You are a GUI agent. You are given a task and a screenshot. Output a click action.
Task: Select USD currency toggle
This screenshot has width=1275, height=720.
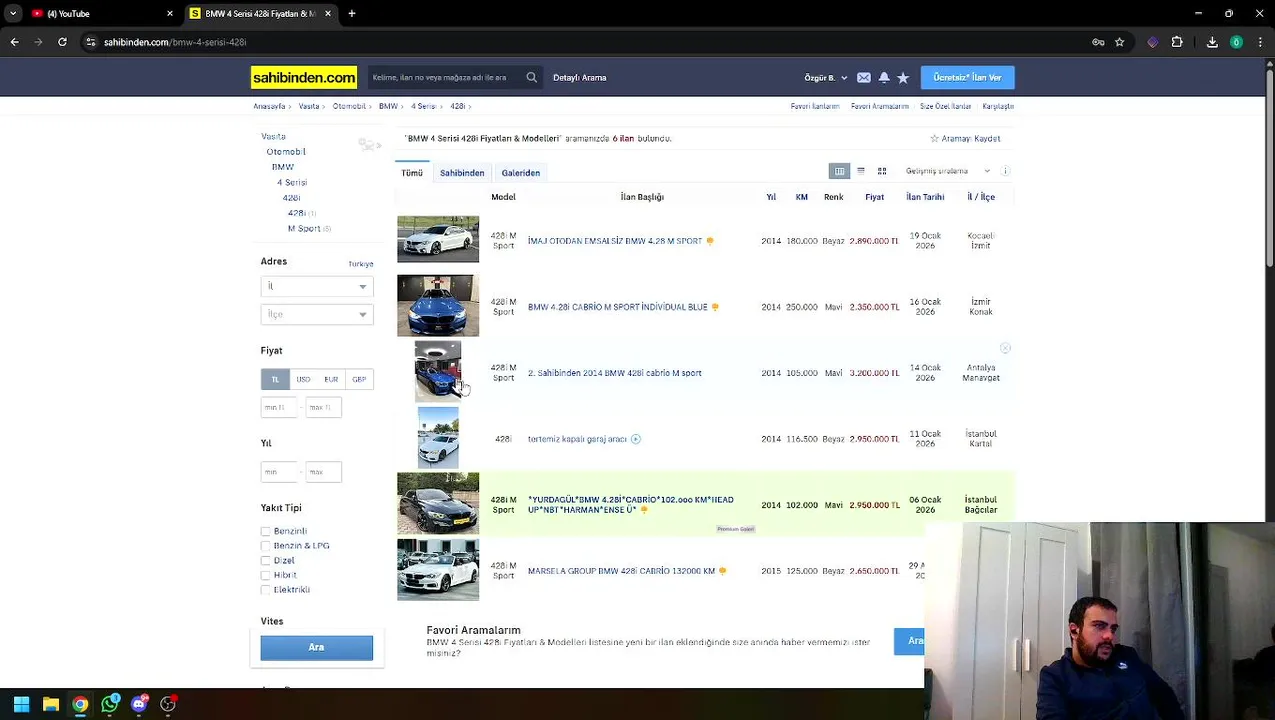pyautogui.click(x=303, y=379)
